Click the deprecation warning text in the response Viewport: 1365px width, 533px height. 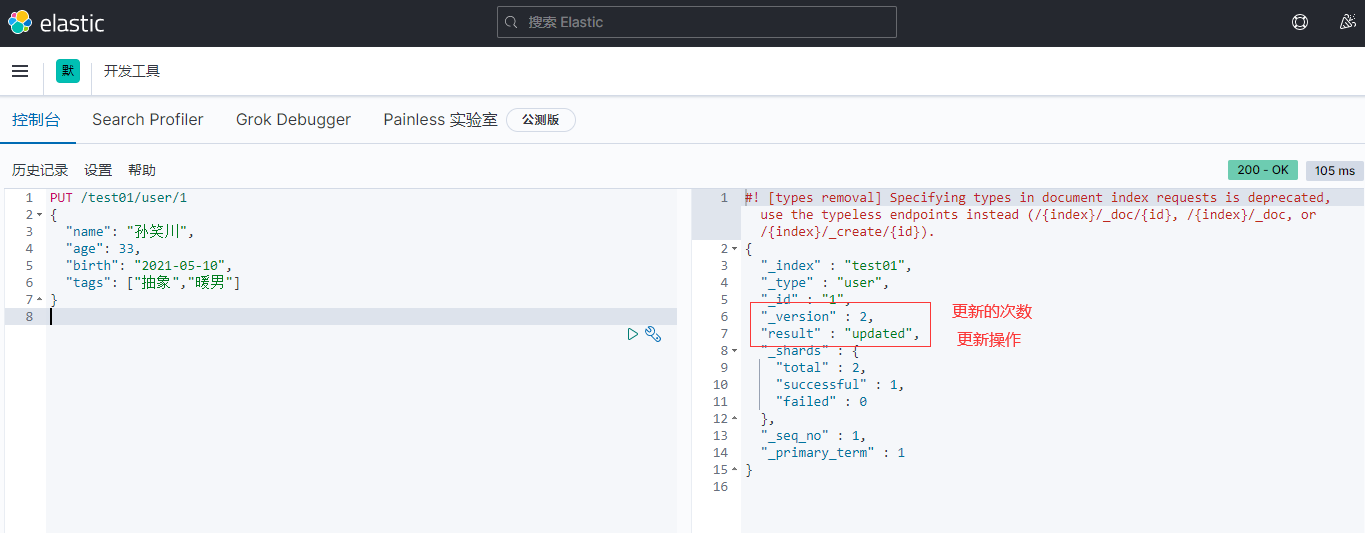click(x=1038, y=215)
